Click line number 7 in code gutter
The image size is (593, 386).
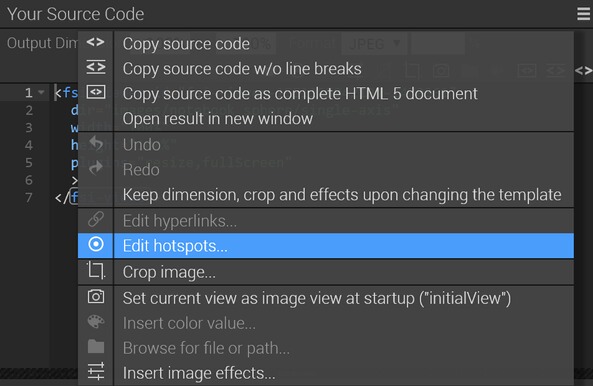pos(29,197)
